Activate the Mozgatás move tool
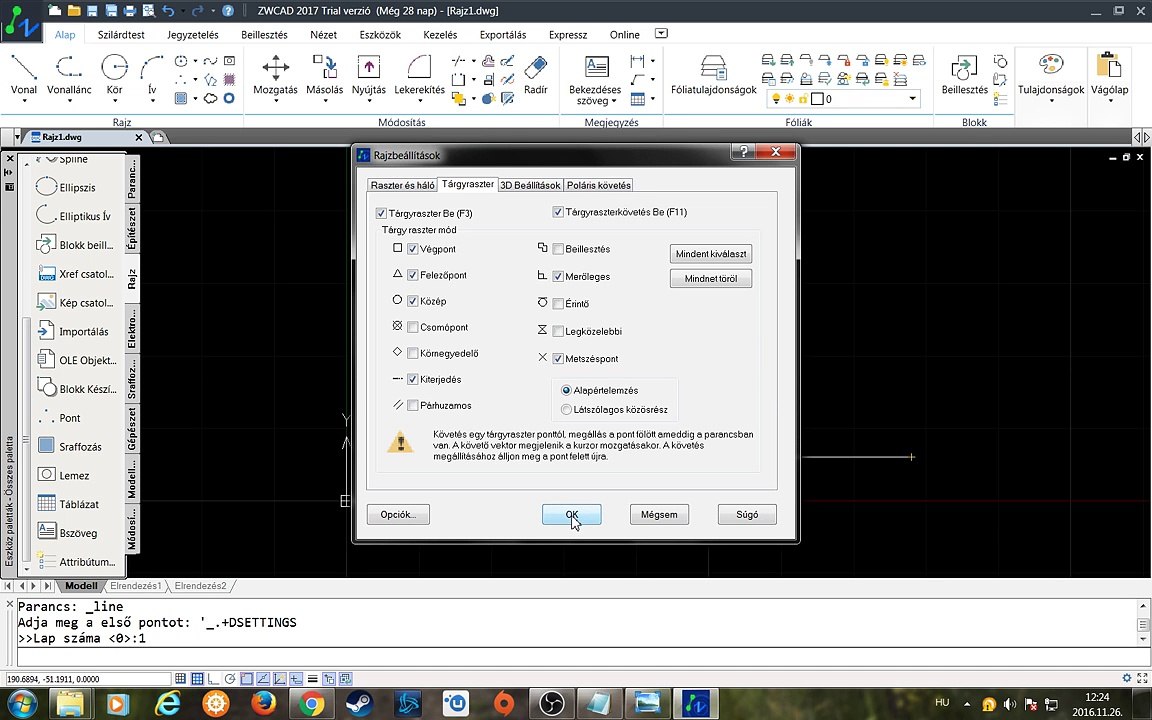This screenshot has width=1152, height=720. point(276,76)
